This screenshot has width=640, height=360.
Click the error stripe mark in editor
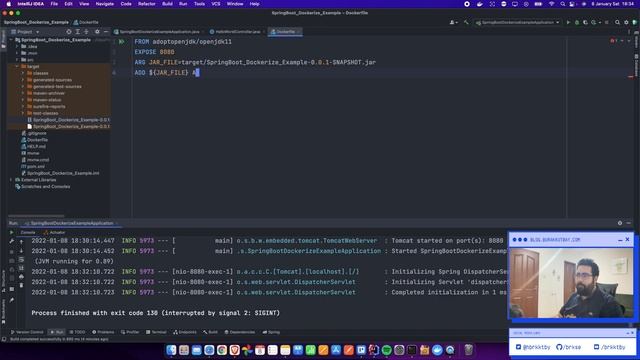pyautogui.click(x=631, y=76)
